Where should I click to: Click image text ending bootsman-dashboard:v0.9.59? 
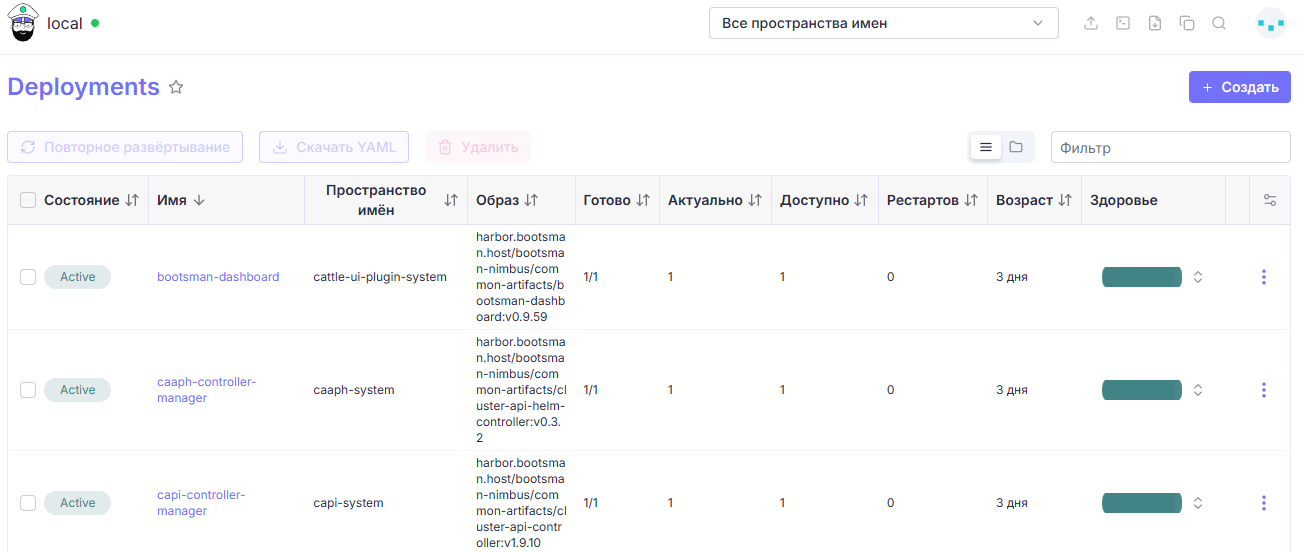[520, 277]
